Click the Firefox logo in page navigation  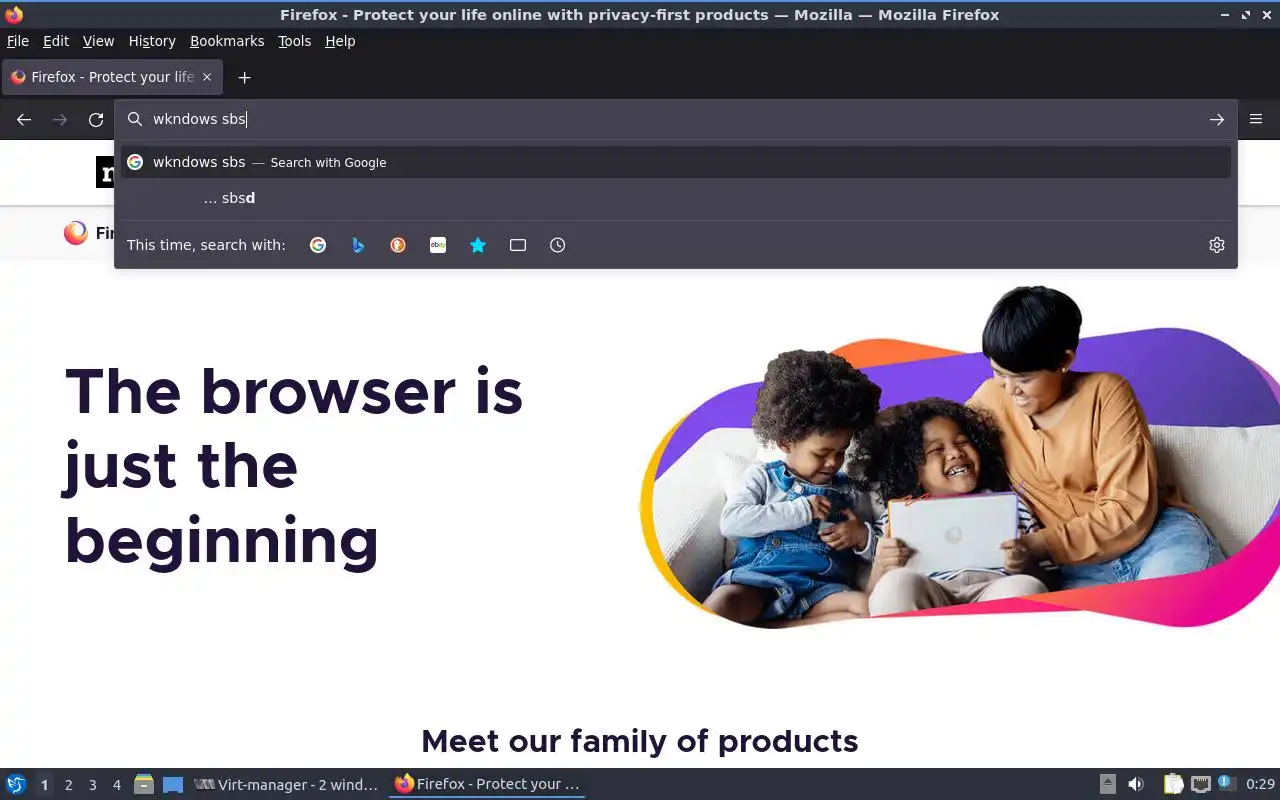coord(76,233)
